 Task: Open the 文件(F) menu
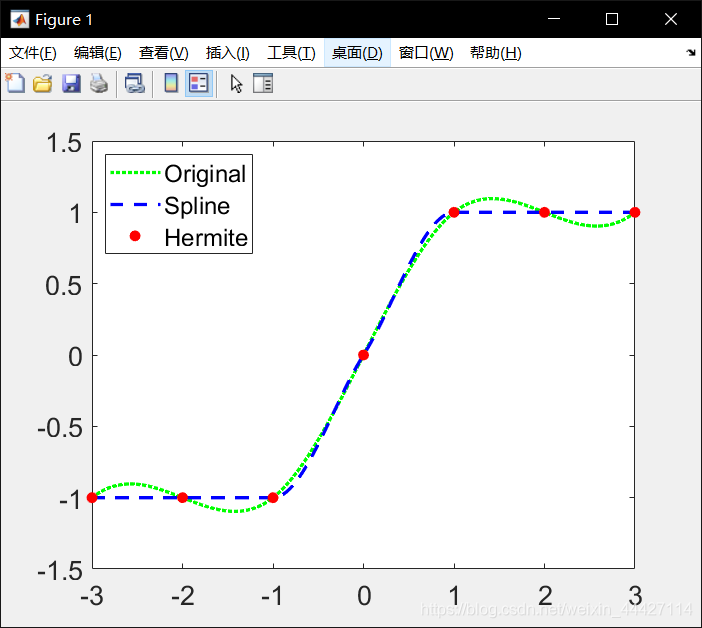pos(33,53)
